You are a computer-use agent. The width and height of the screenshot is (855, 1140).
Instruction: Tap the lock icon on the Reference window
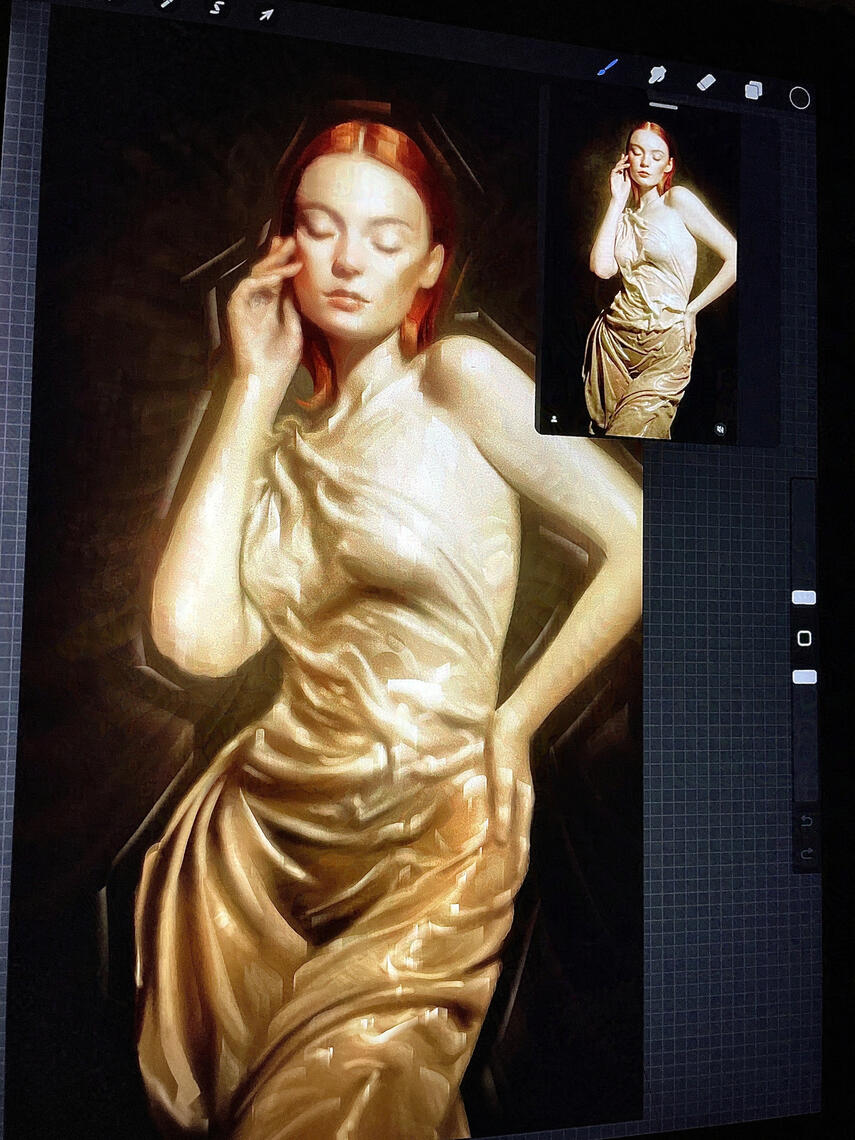click(x=720, y=430)
